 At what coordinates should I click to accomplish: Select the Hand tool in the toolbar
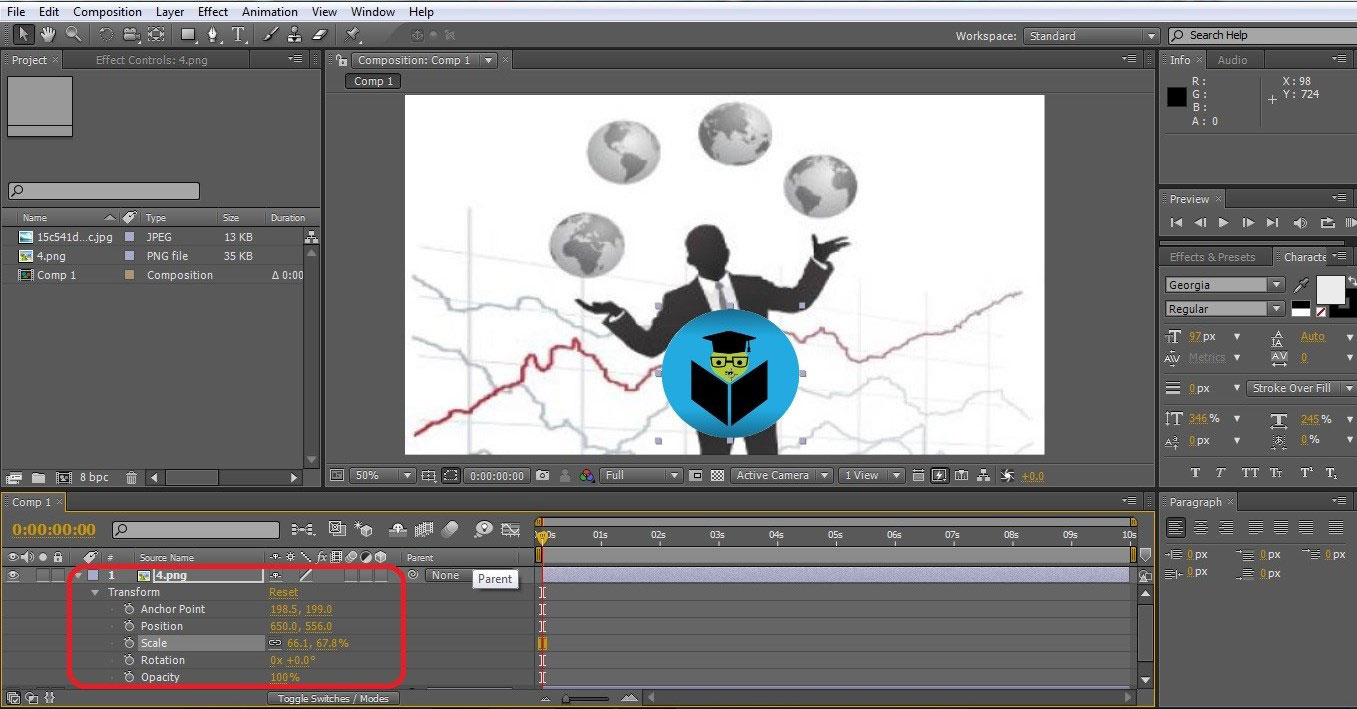(x=47, y=34)
